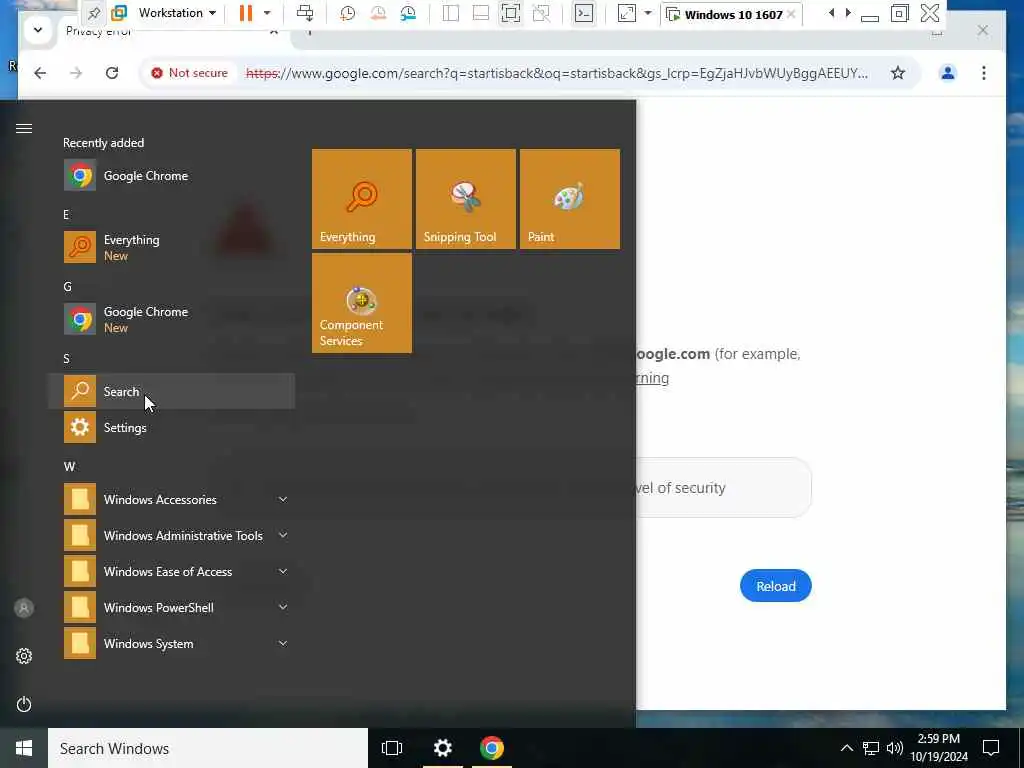
Task: Open Settings gear in Start sidebar
Action: (x=24, y=656)
